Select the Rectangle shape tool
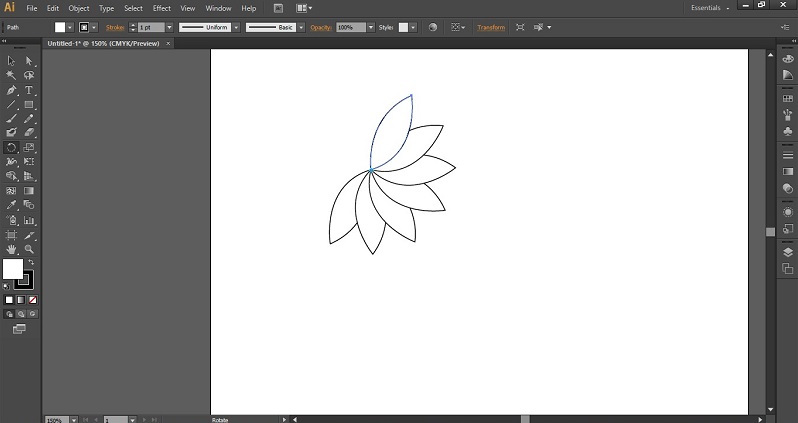The width and height of the screenshot is (798, 423). (29, 104)
